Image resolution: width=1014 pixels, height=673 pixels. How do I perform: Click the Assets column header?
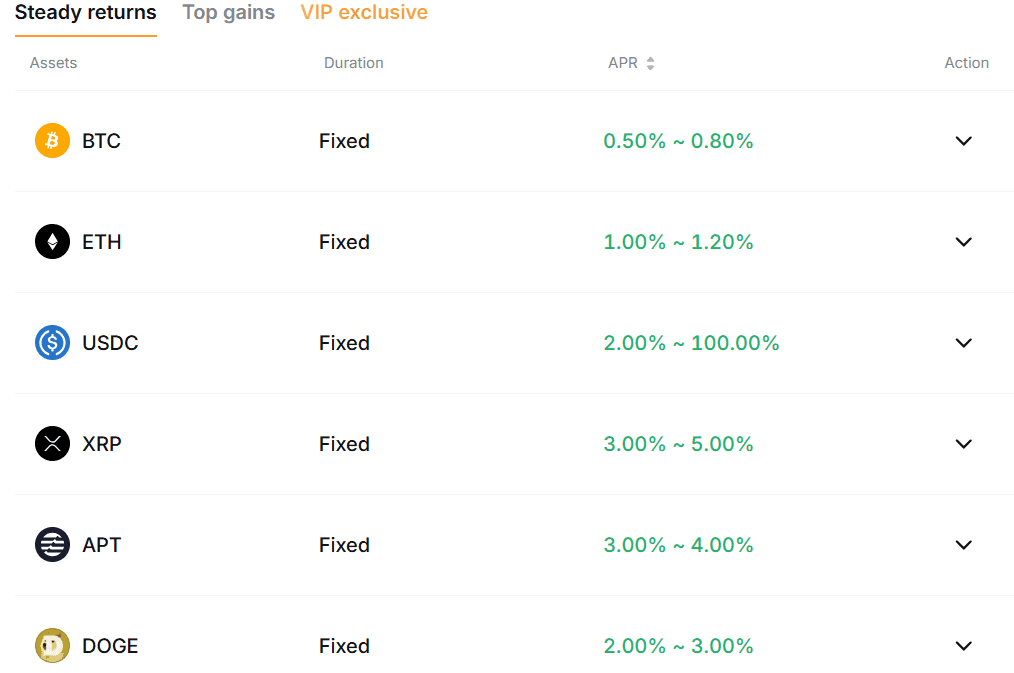tap(53, 63)
